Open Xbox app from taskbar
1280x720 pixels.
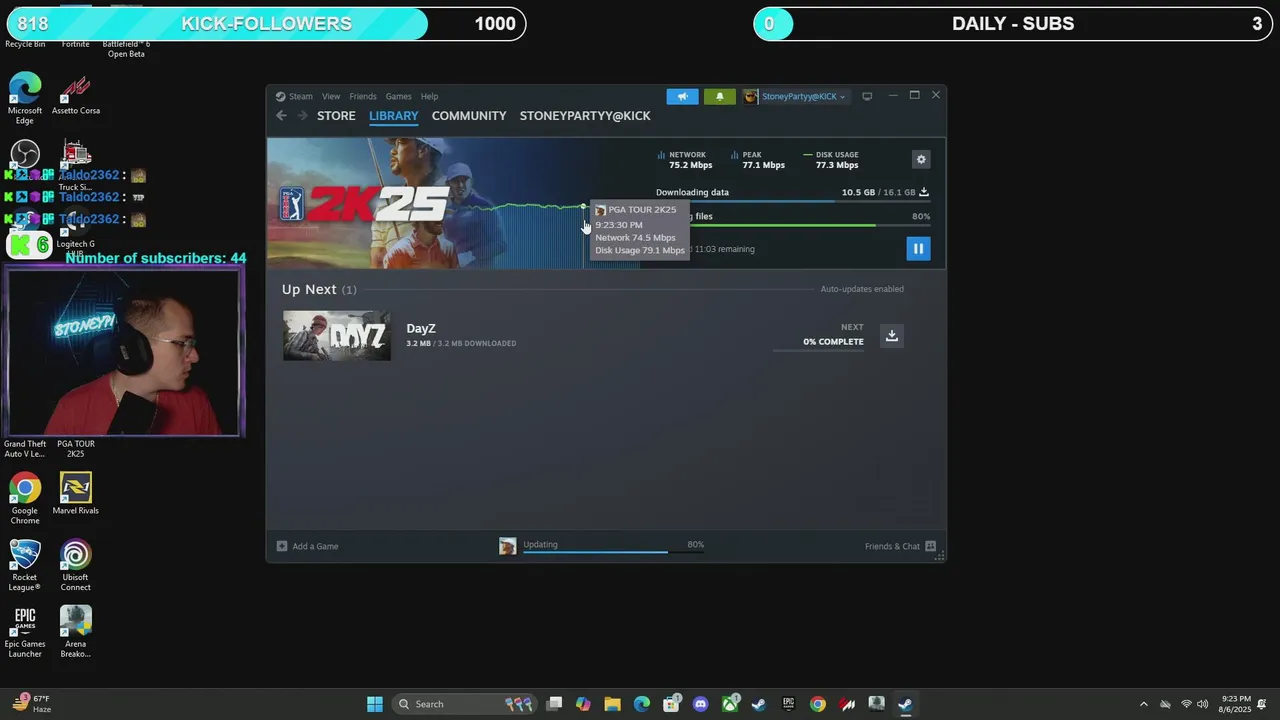[730, 704]
